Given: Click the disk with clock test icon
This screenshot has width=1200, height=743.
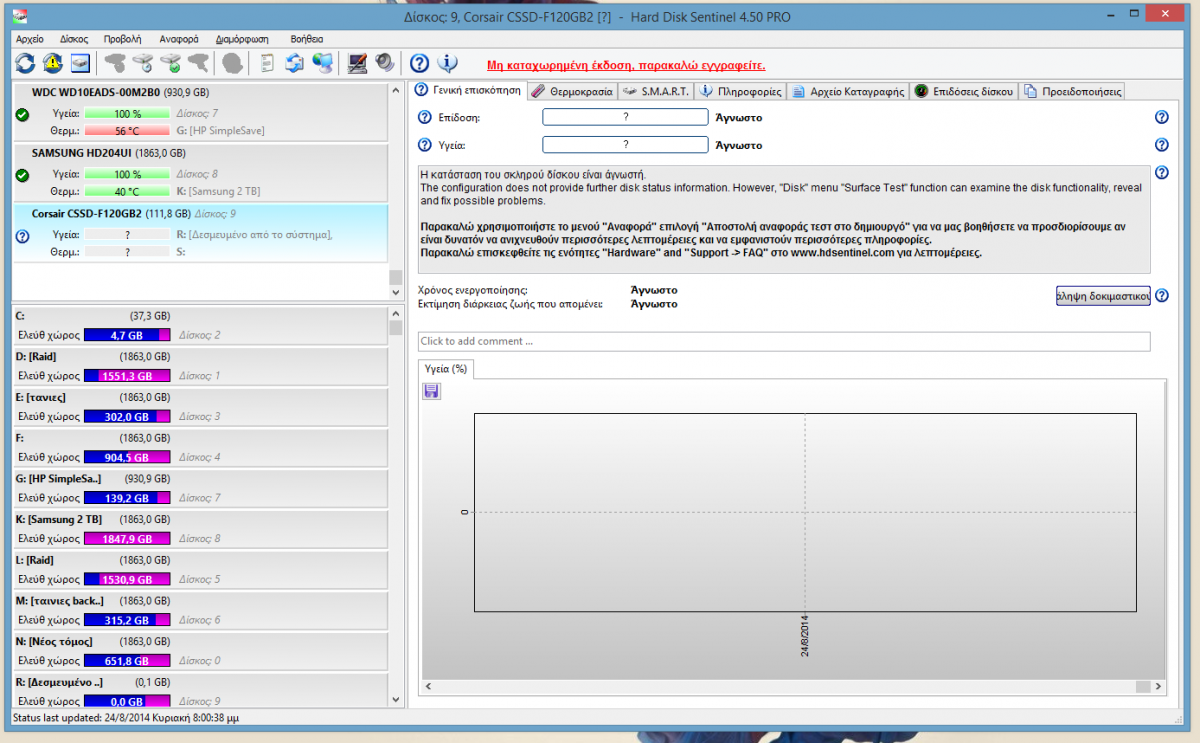Looking at the screenshot, I should point(144,63).
